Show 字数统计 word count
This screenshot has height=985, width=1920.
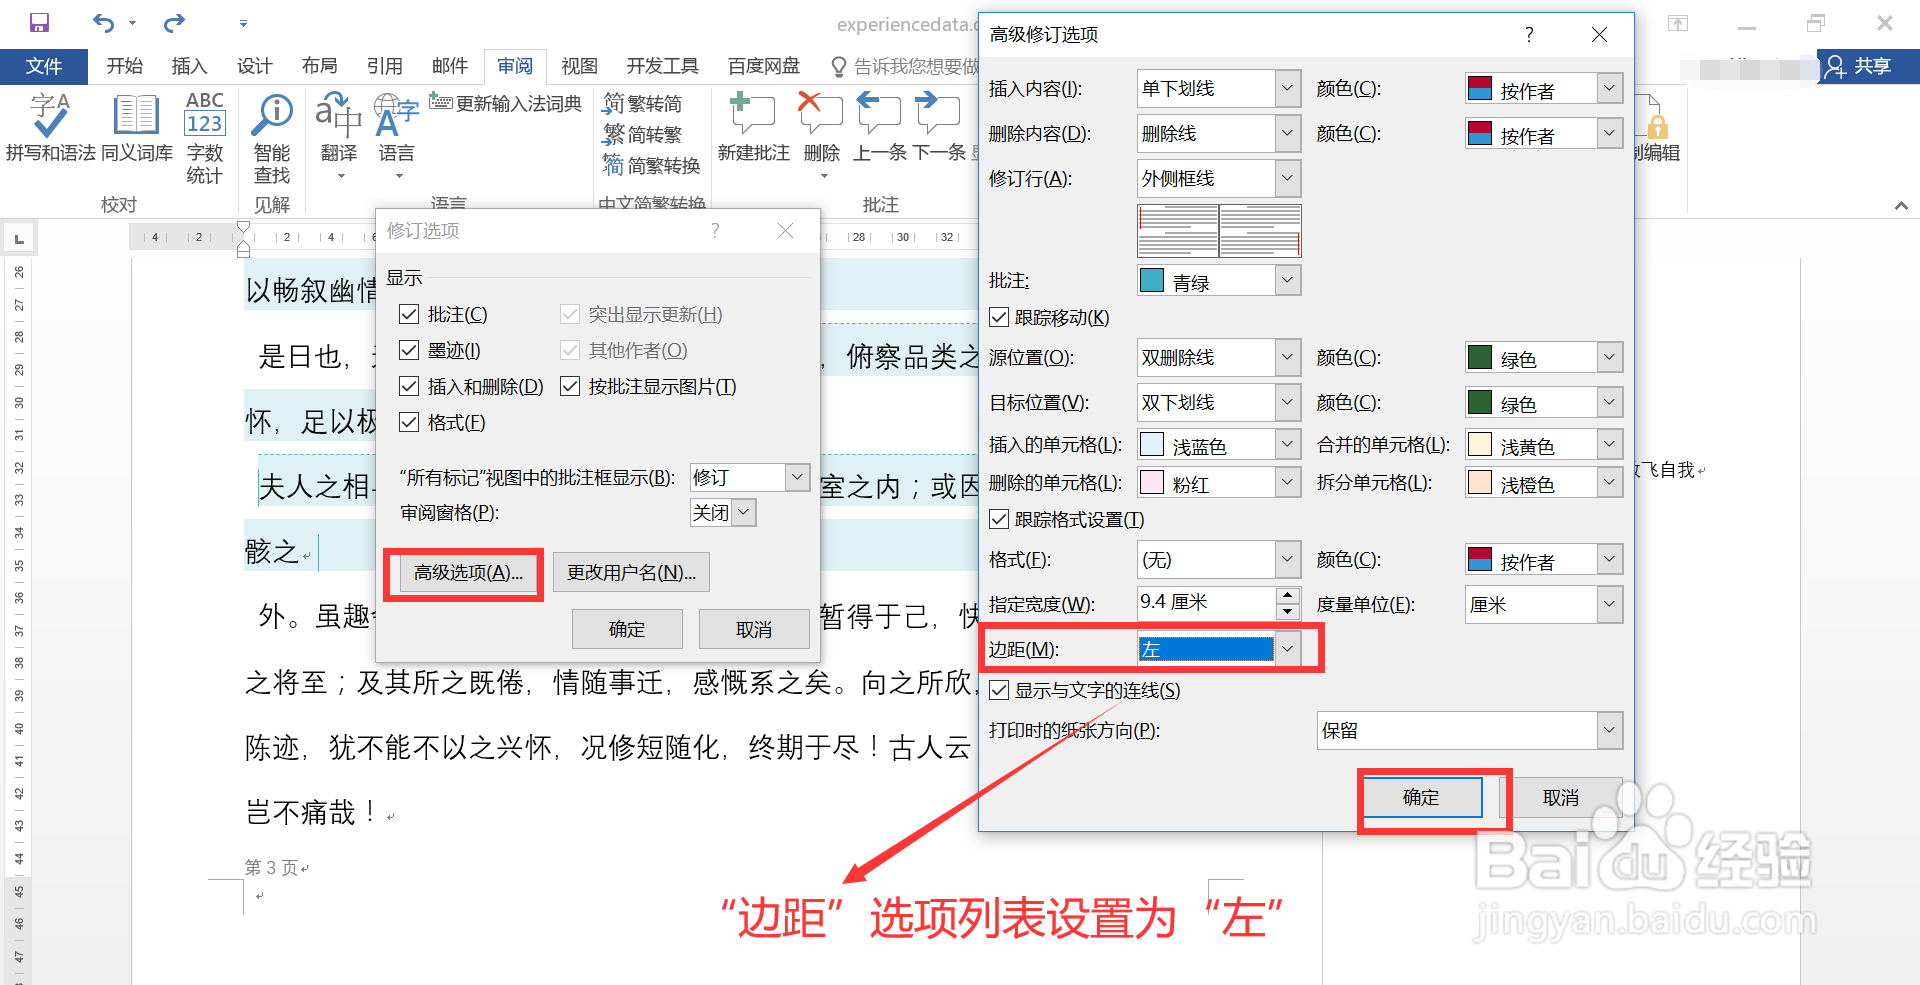pyautogui.click(x=205, y=138)
